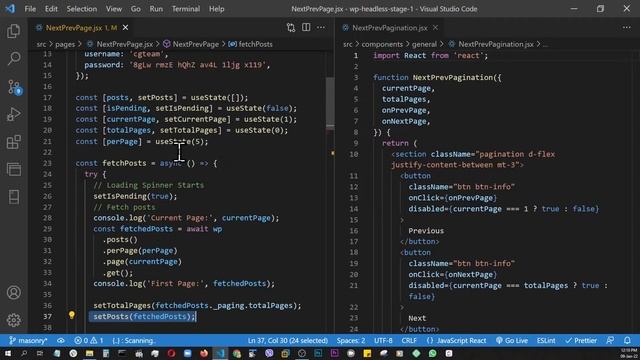640x360 pixels.
Task: Click the lightbulb code action on line 37
Action: click(72, 315)
